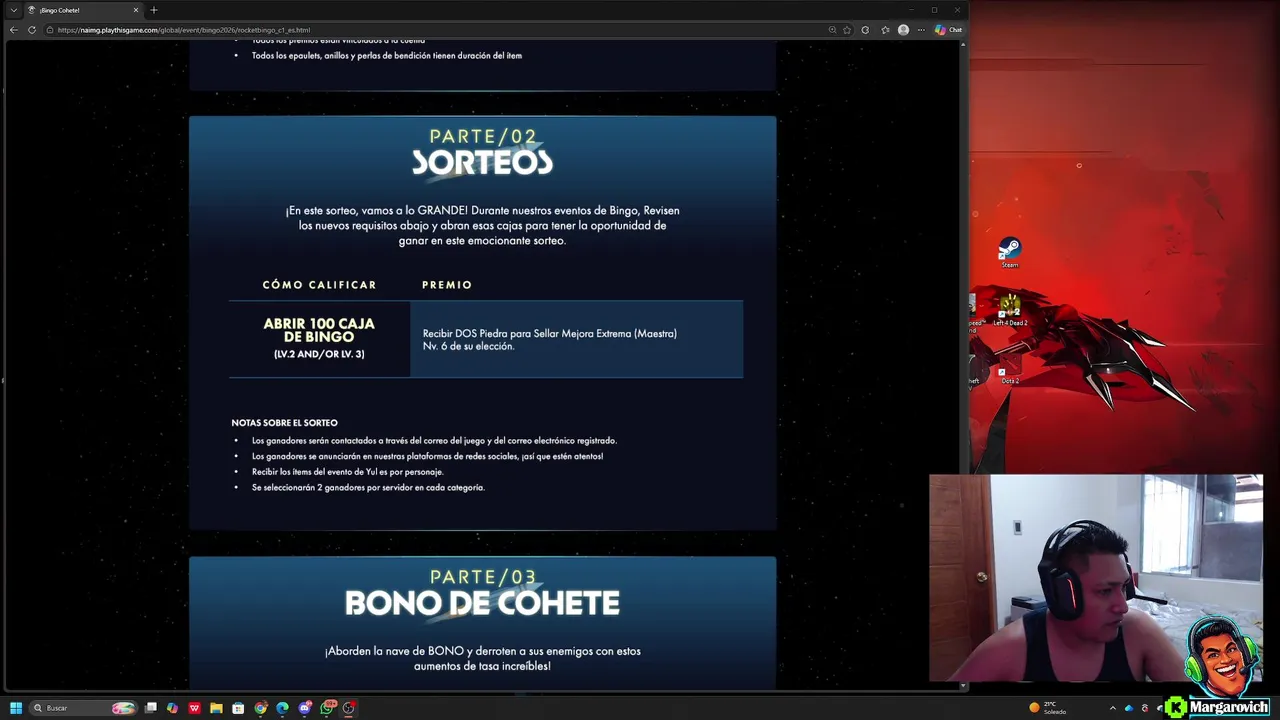Image resolution: width=1280 pixels, height=720 pixels.
Task: Open the tab list dropdown arrow
Action: click(13, 10)
